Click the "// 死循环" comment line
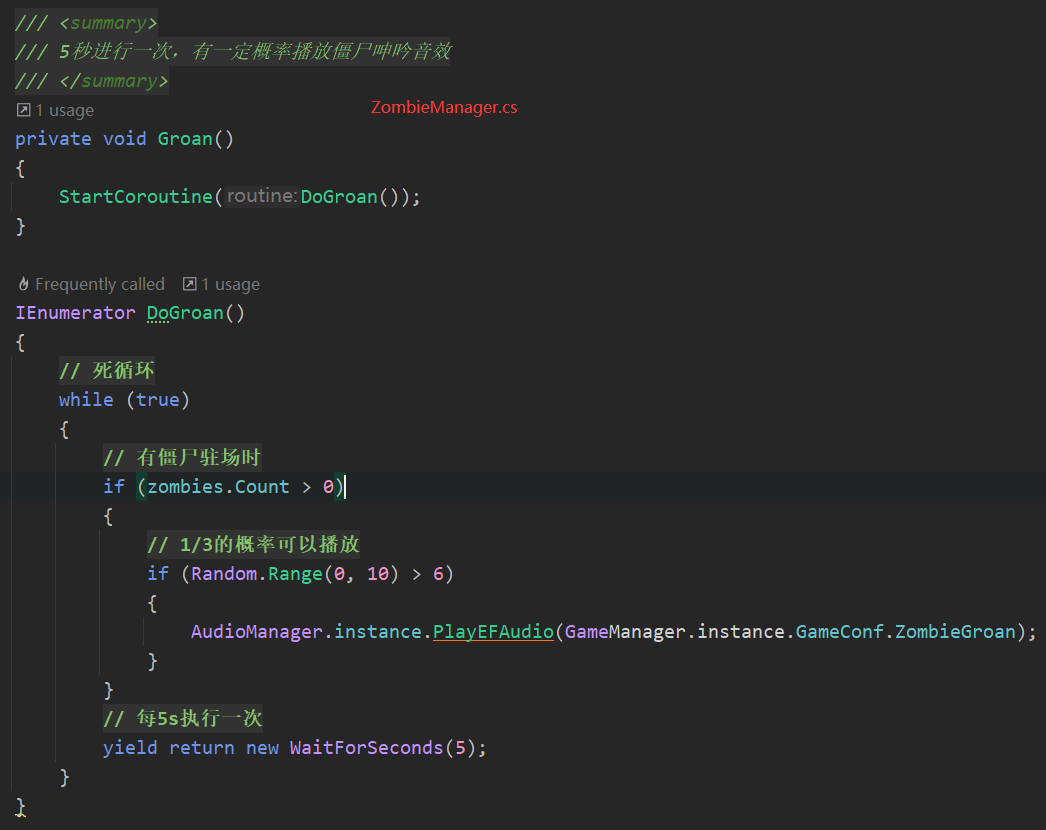This screenshot has width=1046, height=830. pyautogui.click(x=106, y=370)
